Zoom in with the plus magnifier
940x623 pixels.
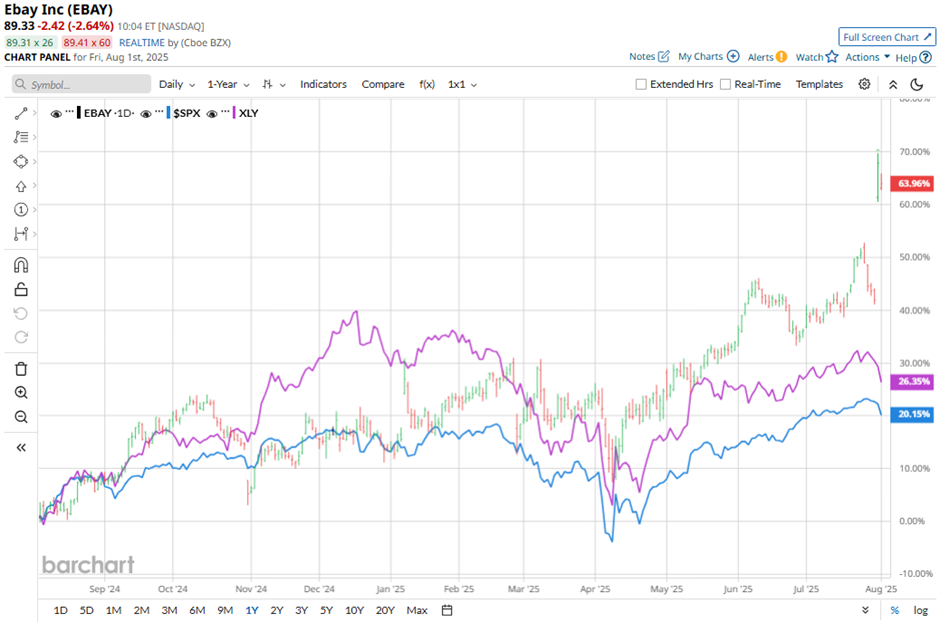[21, 393]
